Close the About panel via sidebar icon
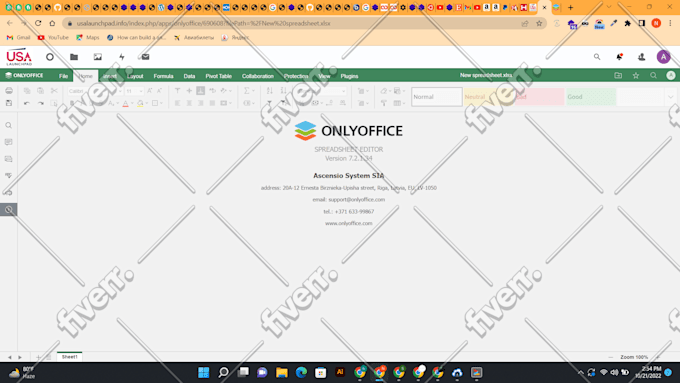680x383 pixels. (x=9, y=210)
